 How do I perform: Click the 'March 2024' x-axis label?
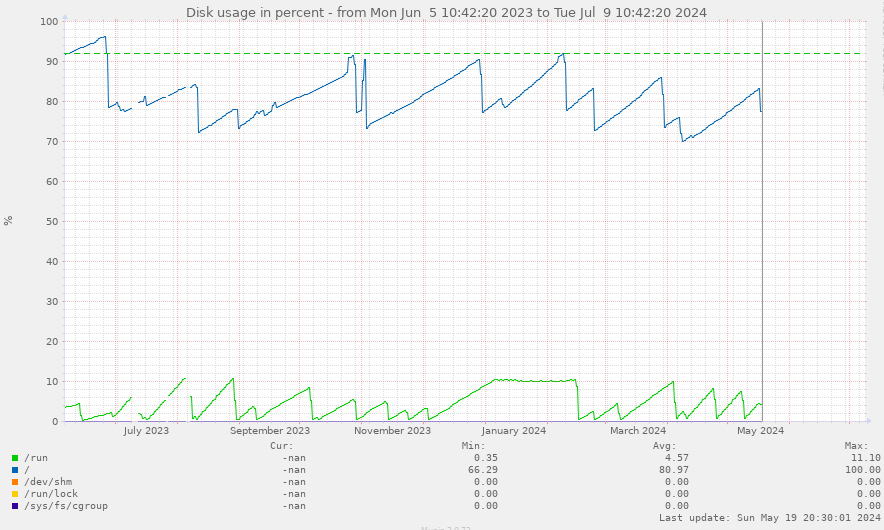click(x=639, y=431)
